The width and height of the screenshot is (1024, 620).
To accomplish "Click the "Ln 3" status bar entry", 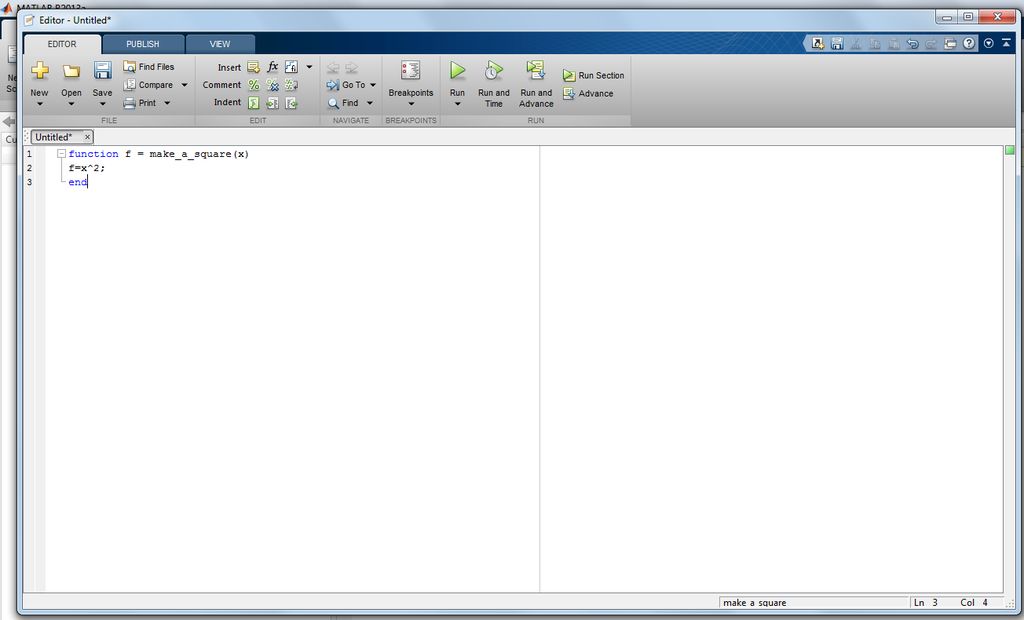I will click(925, 602).
